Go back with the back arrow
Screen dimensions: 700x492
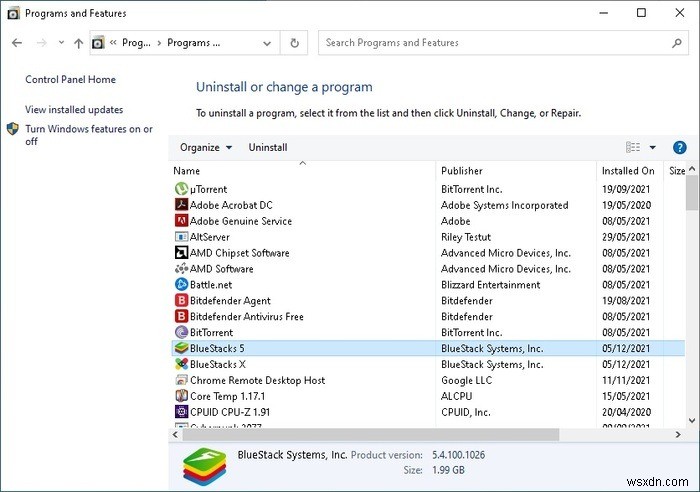pyautogui.click(x=17, y=43)
